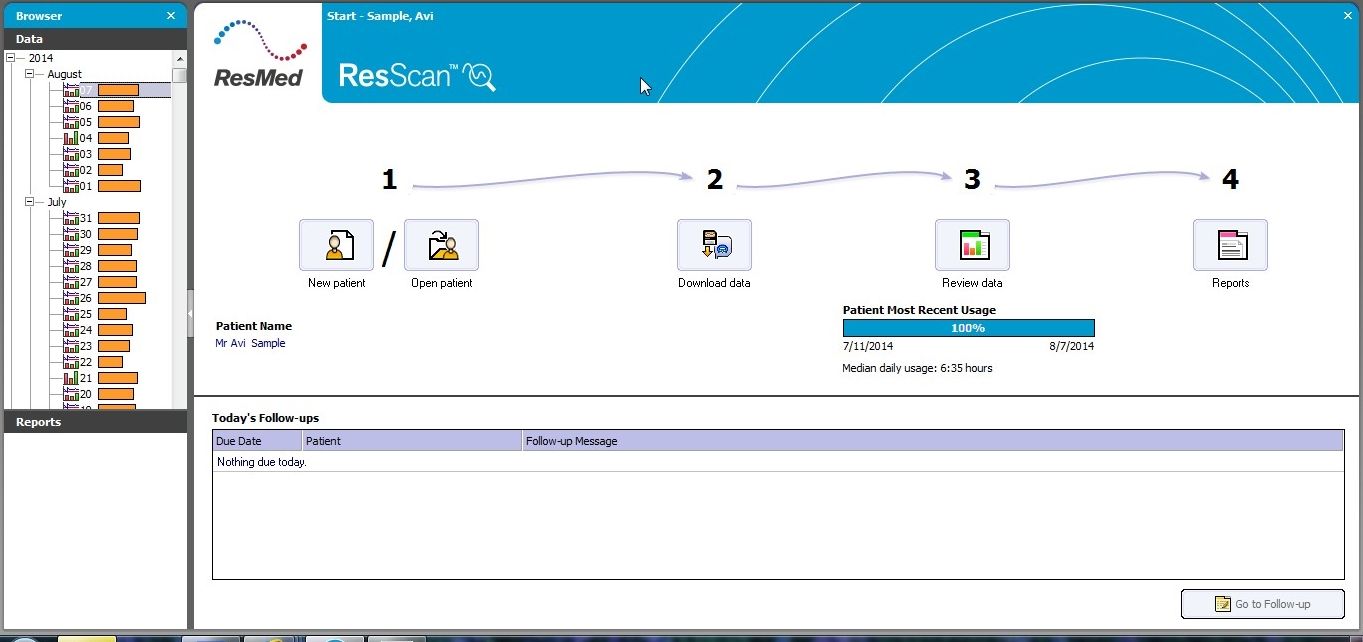The height and width of the screenshot is (642, 1363).
Task: Click the chart icon beside August 04
Action: (x=71, y=138)
